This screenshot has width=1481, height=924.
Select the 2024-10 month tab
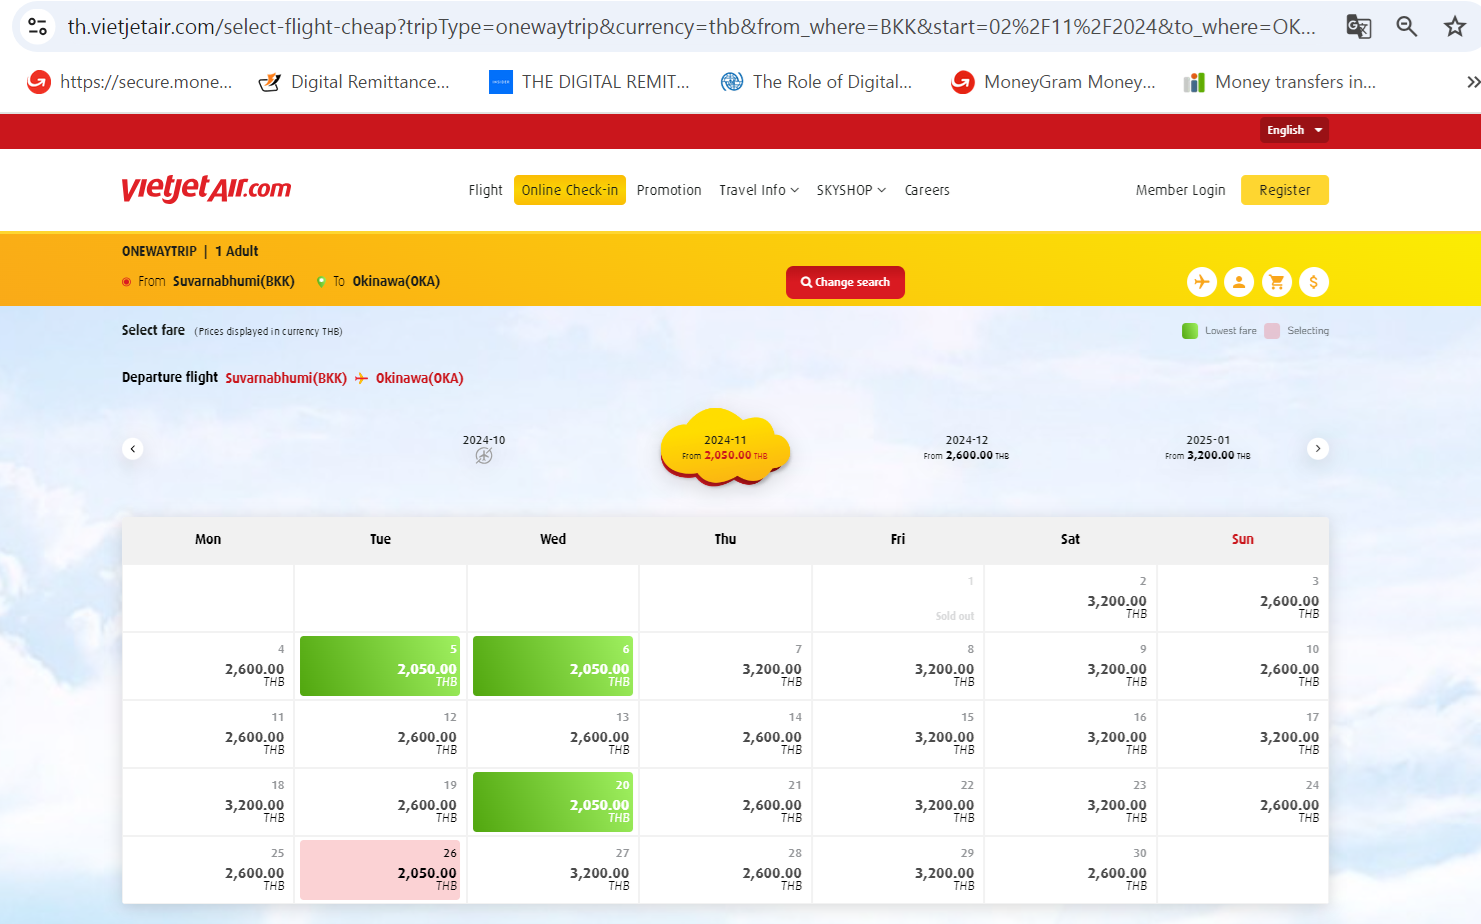click(484, 448)
